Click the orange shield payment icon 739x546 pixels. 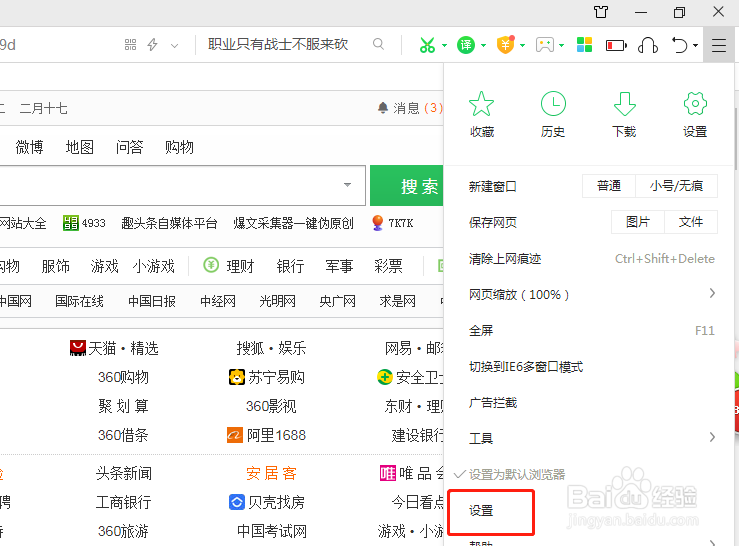505,45
